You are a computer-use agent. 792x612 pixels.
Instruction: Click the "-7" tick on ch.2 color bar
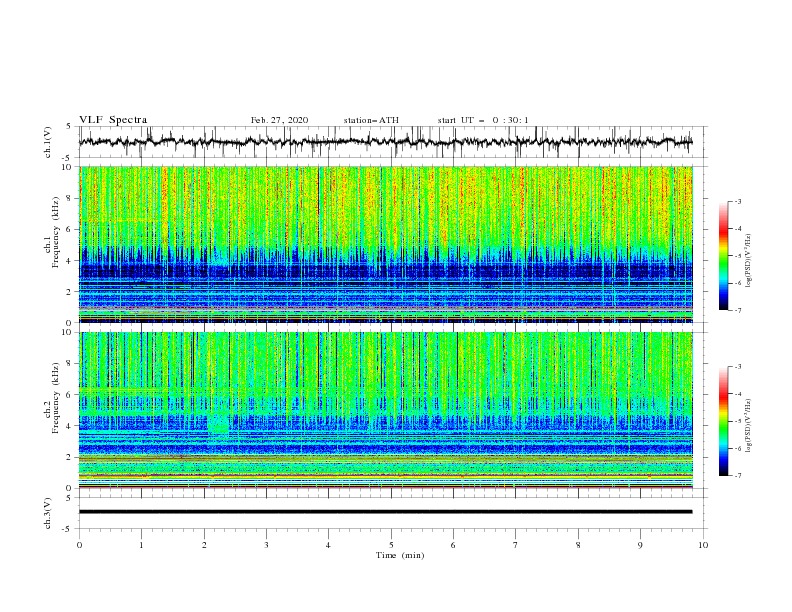coord(738,476)
